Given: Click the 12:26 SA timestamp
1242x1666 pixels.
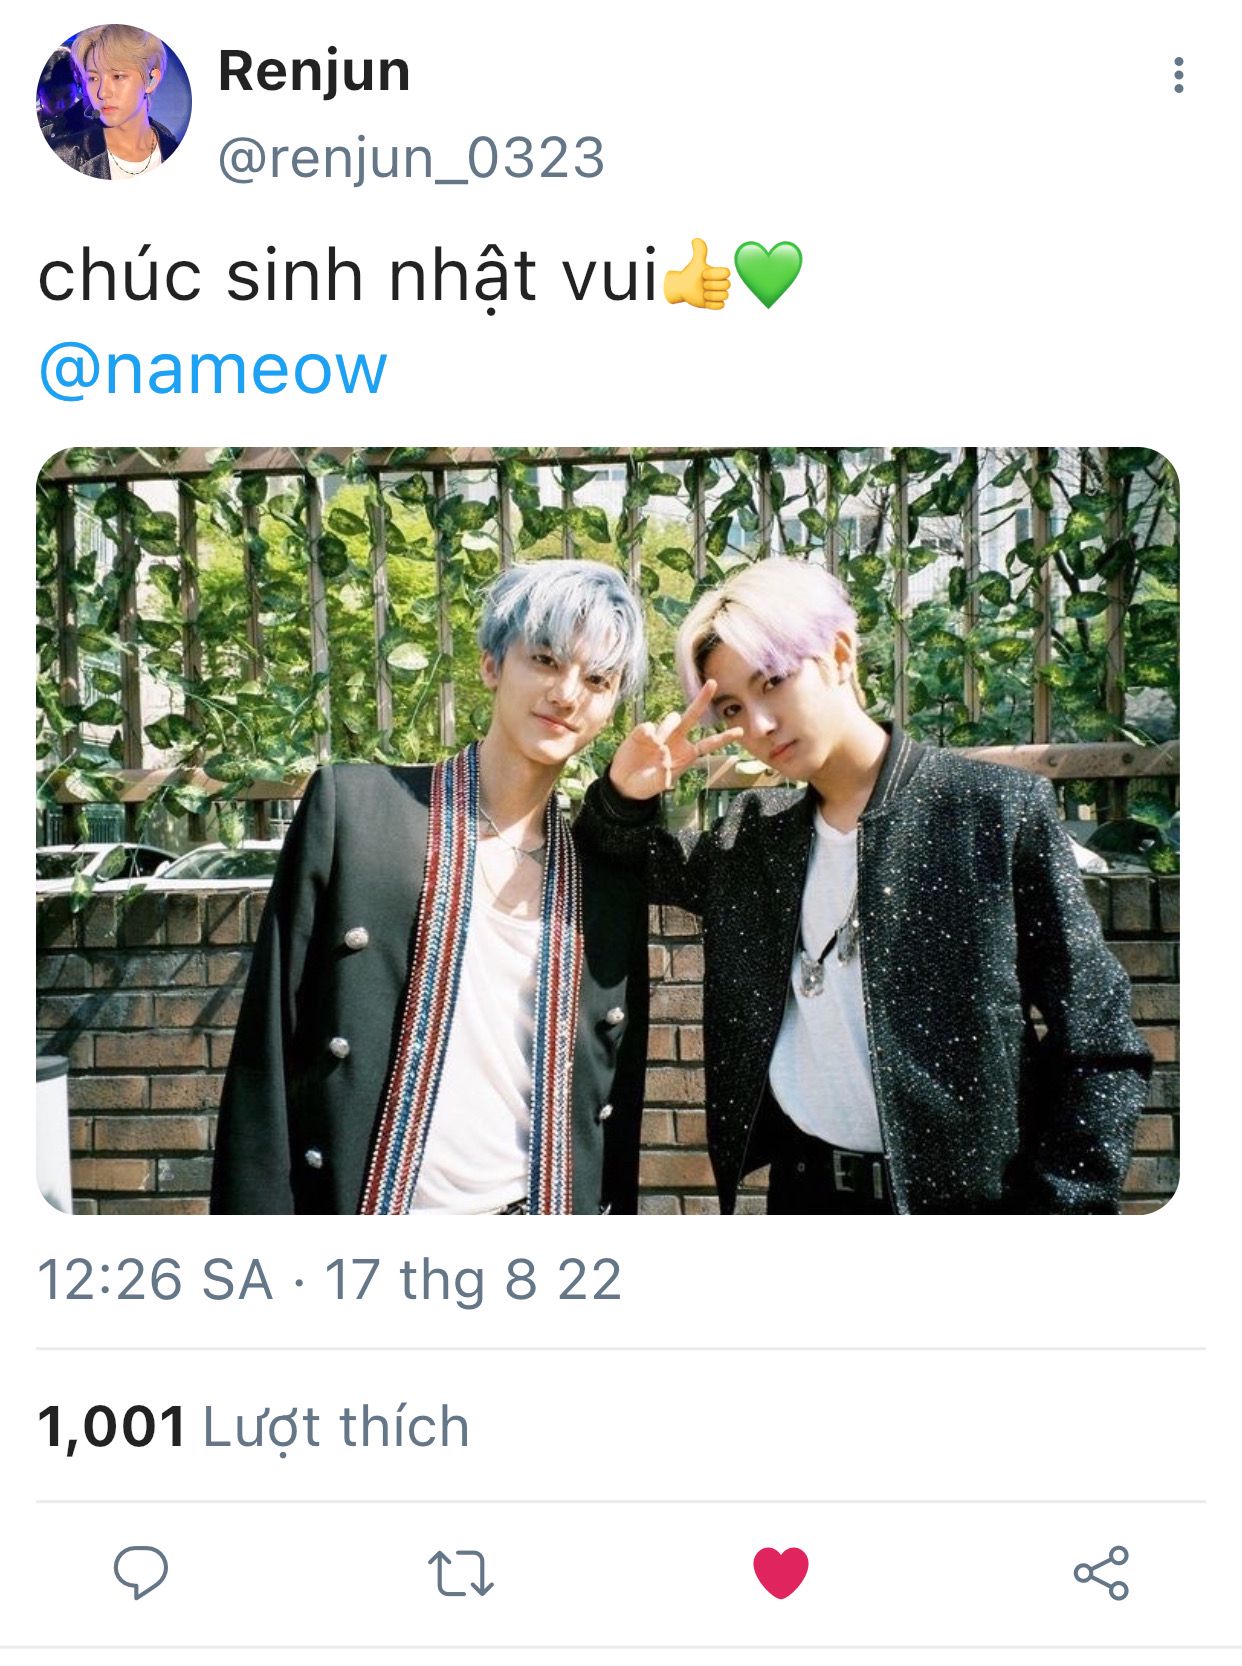Looking at the screenshot, I should (x=155, y=1280).
